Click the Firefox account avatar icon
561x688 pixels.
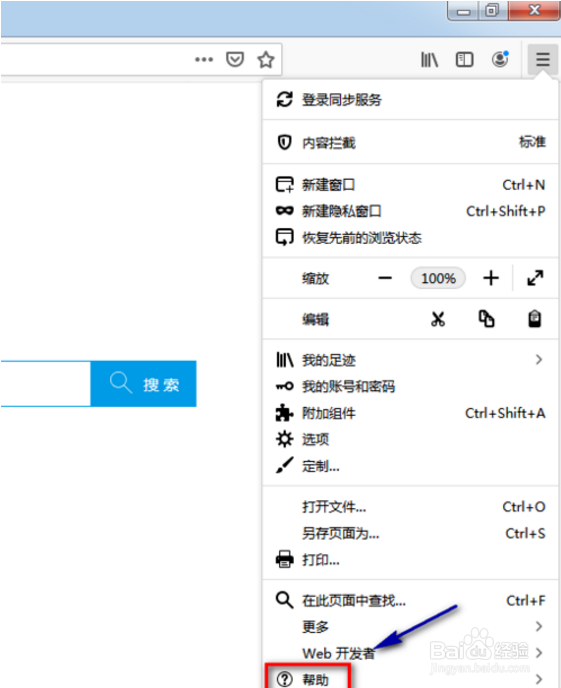[500, 59]
